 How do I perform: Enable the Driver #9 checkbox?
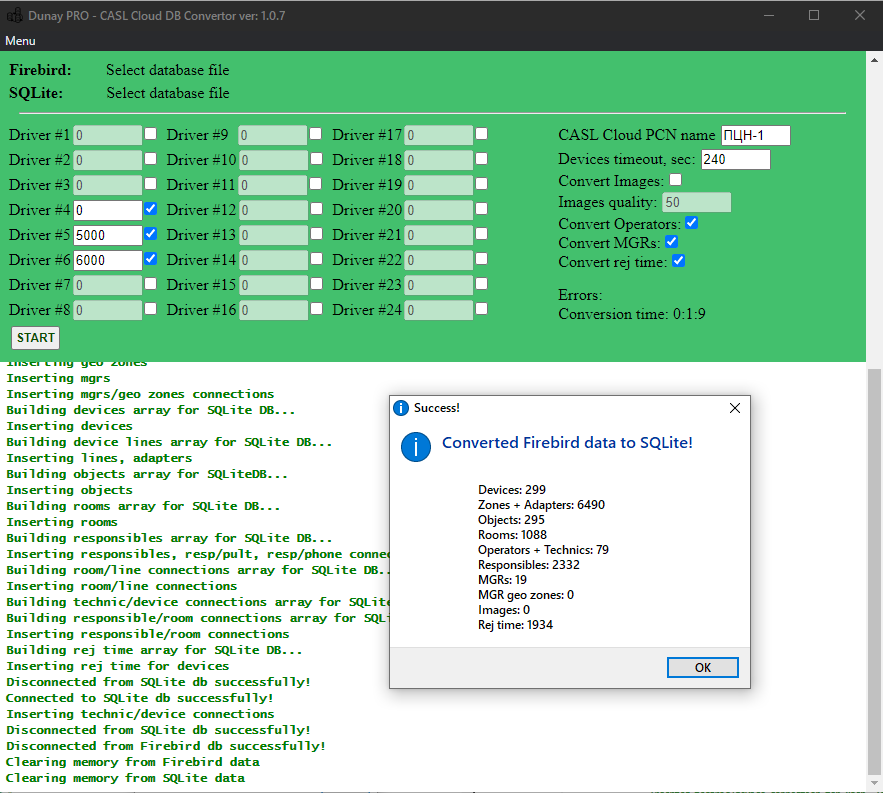click(x=316, y=134)
